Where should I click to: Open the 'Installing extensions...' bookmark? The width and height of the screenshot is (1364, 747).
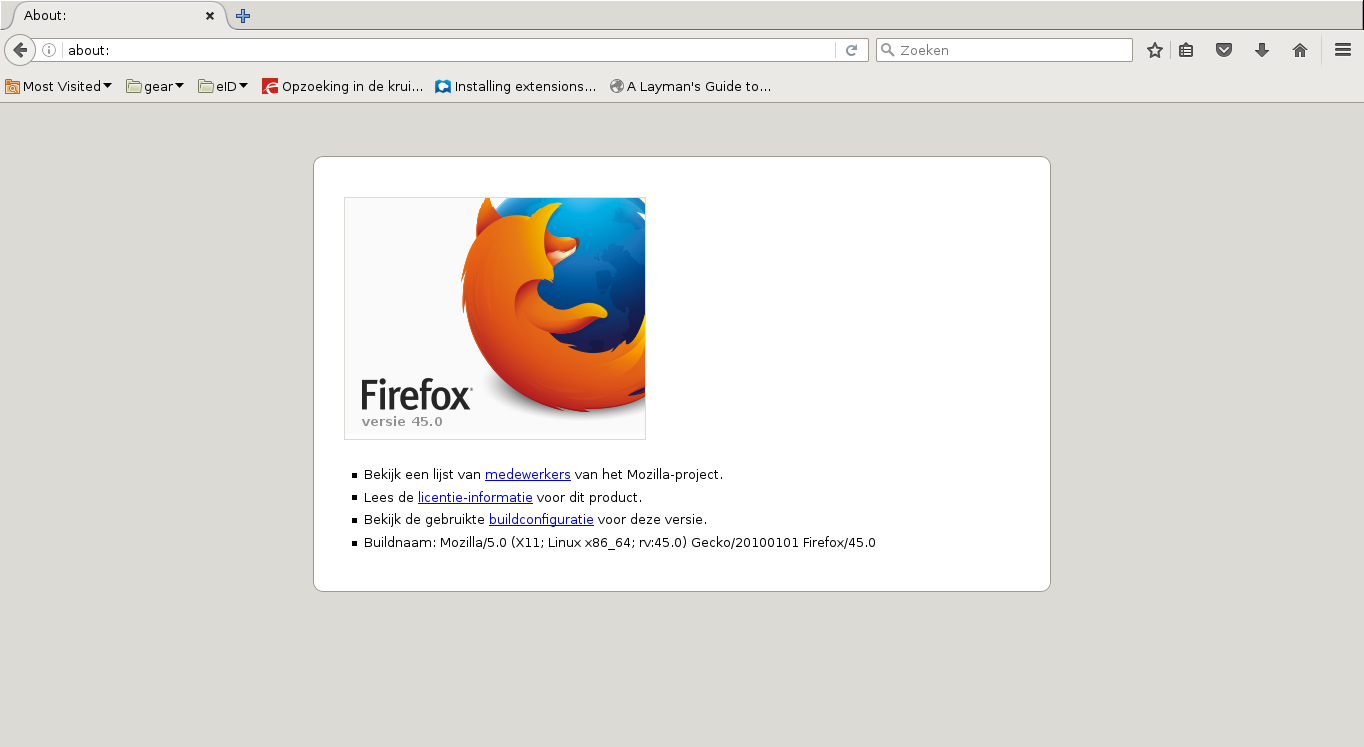coord(516,86)
